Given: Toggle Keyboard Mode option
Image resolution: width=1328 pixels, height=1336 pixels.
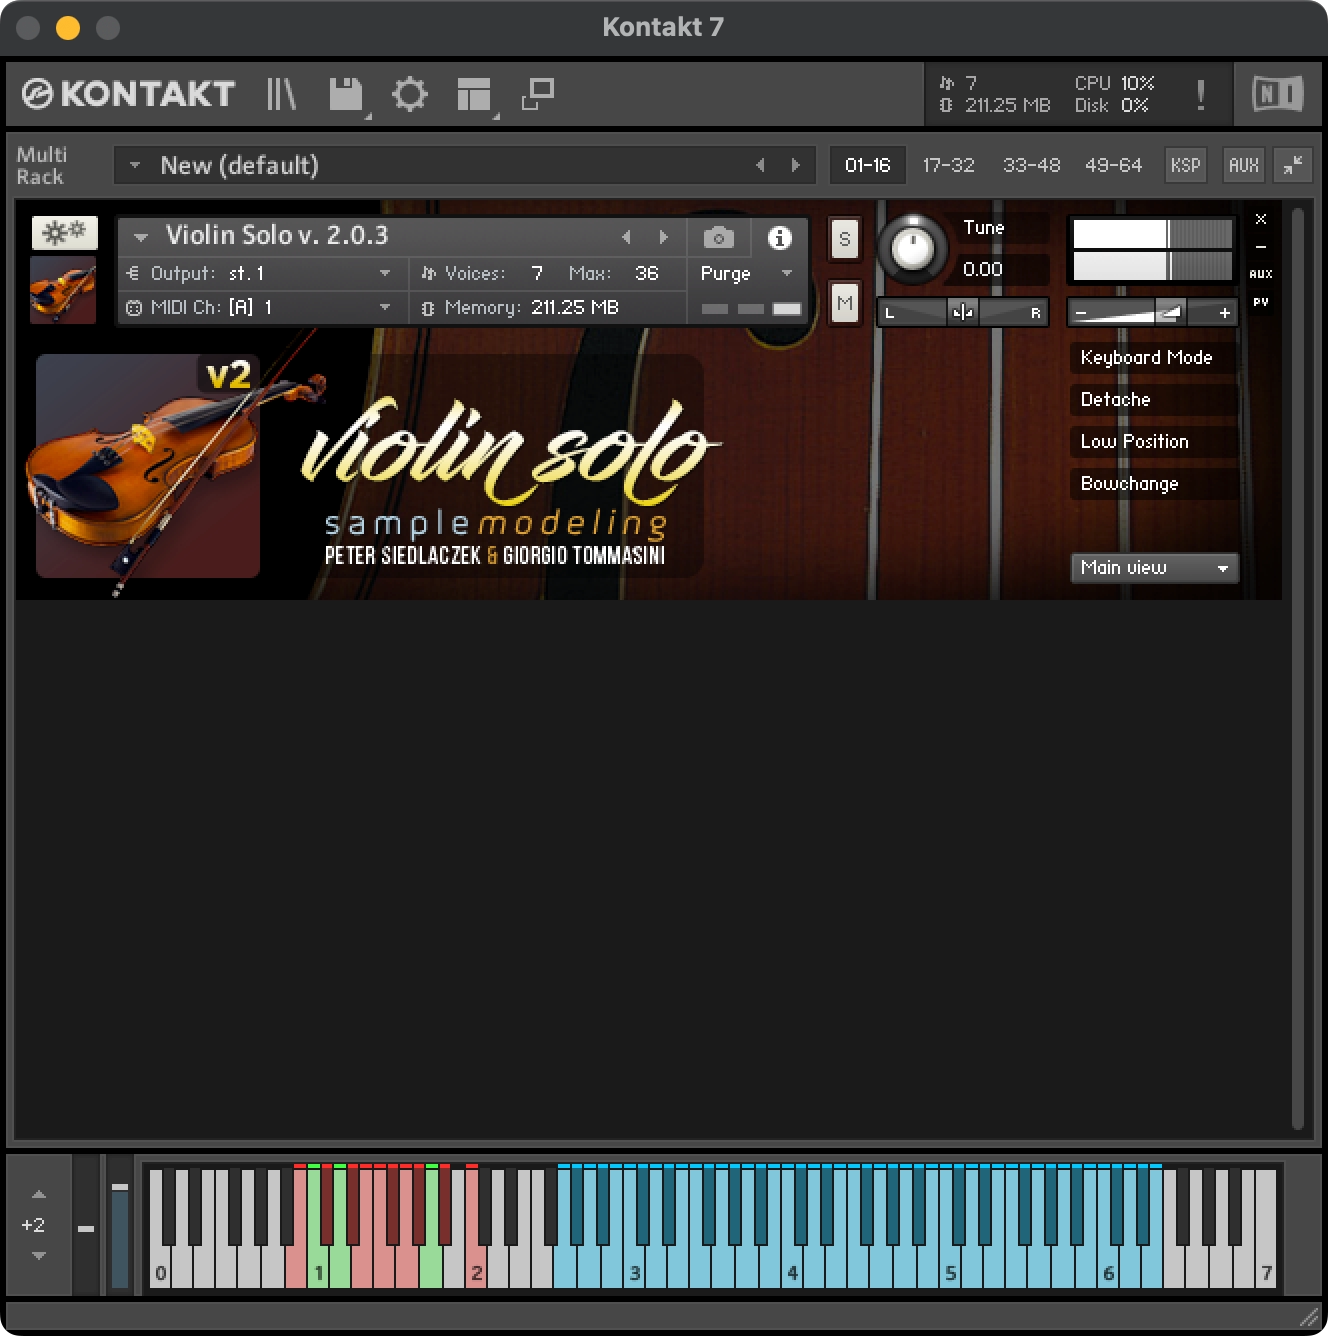Looking at the screenshot, I should tap(1153, 357).
